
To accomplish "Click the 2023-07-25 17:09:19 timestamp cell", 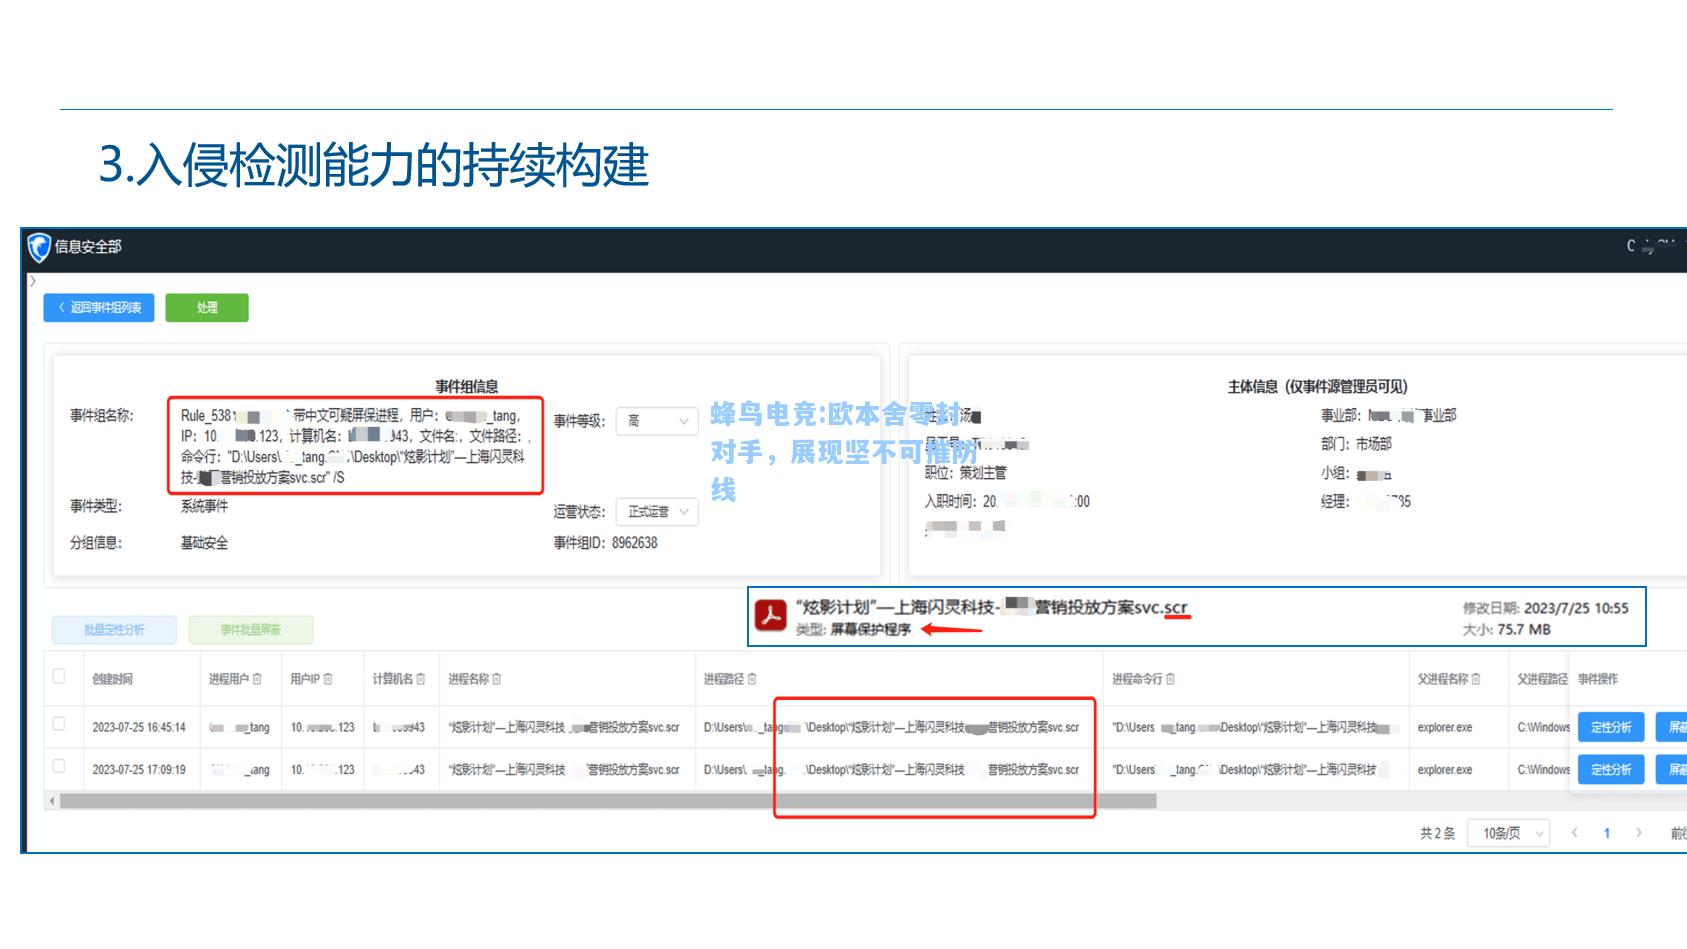I will (139, 770).
